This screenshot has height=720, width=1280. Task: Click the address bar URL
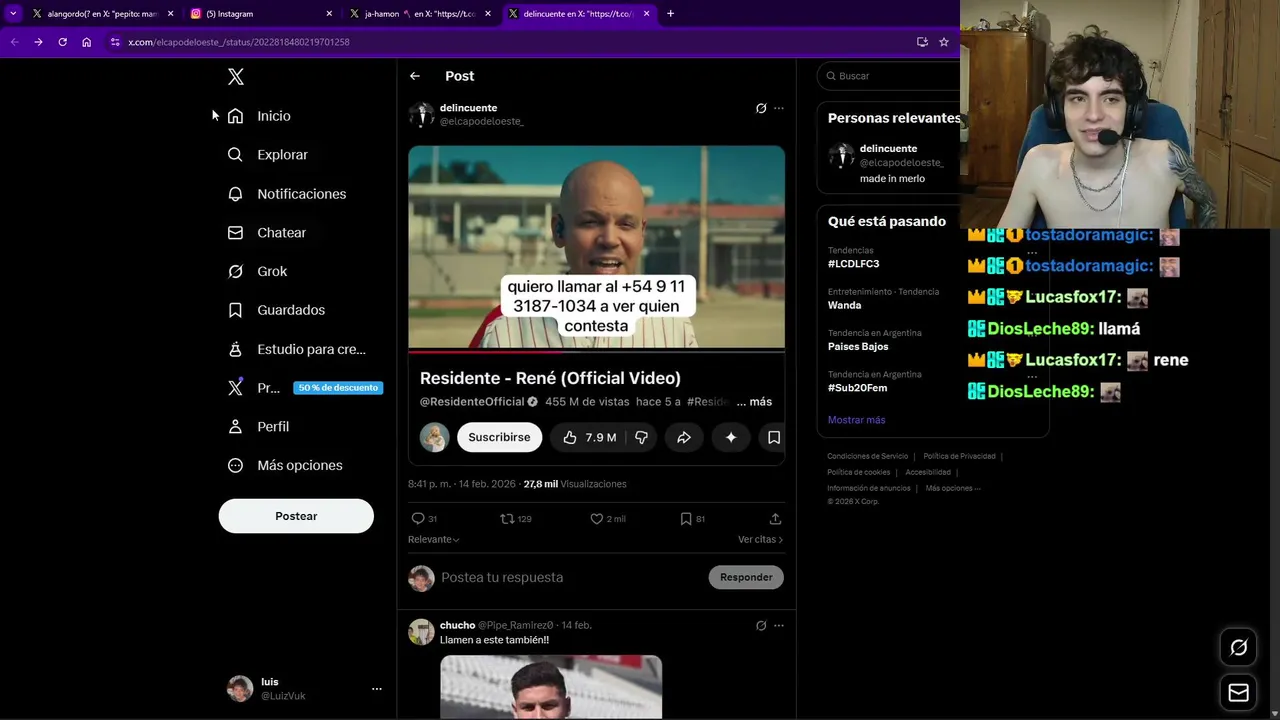click(x=239, y=42)
